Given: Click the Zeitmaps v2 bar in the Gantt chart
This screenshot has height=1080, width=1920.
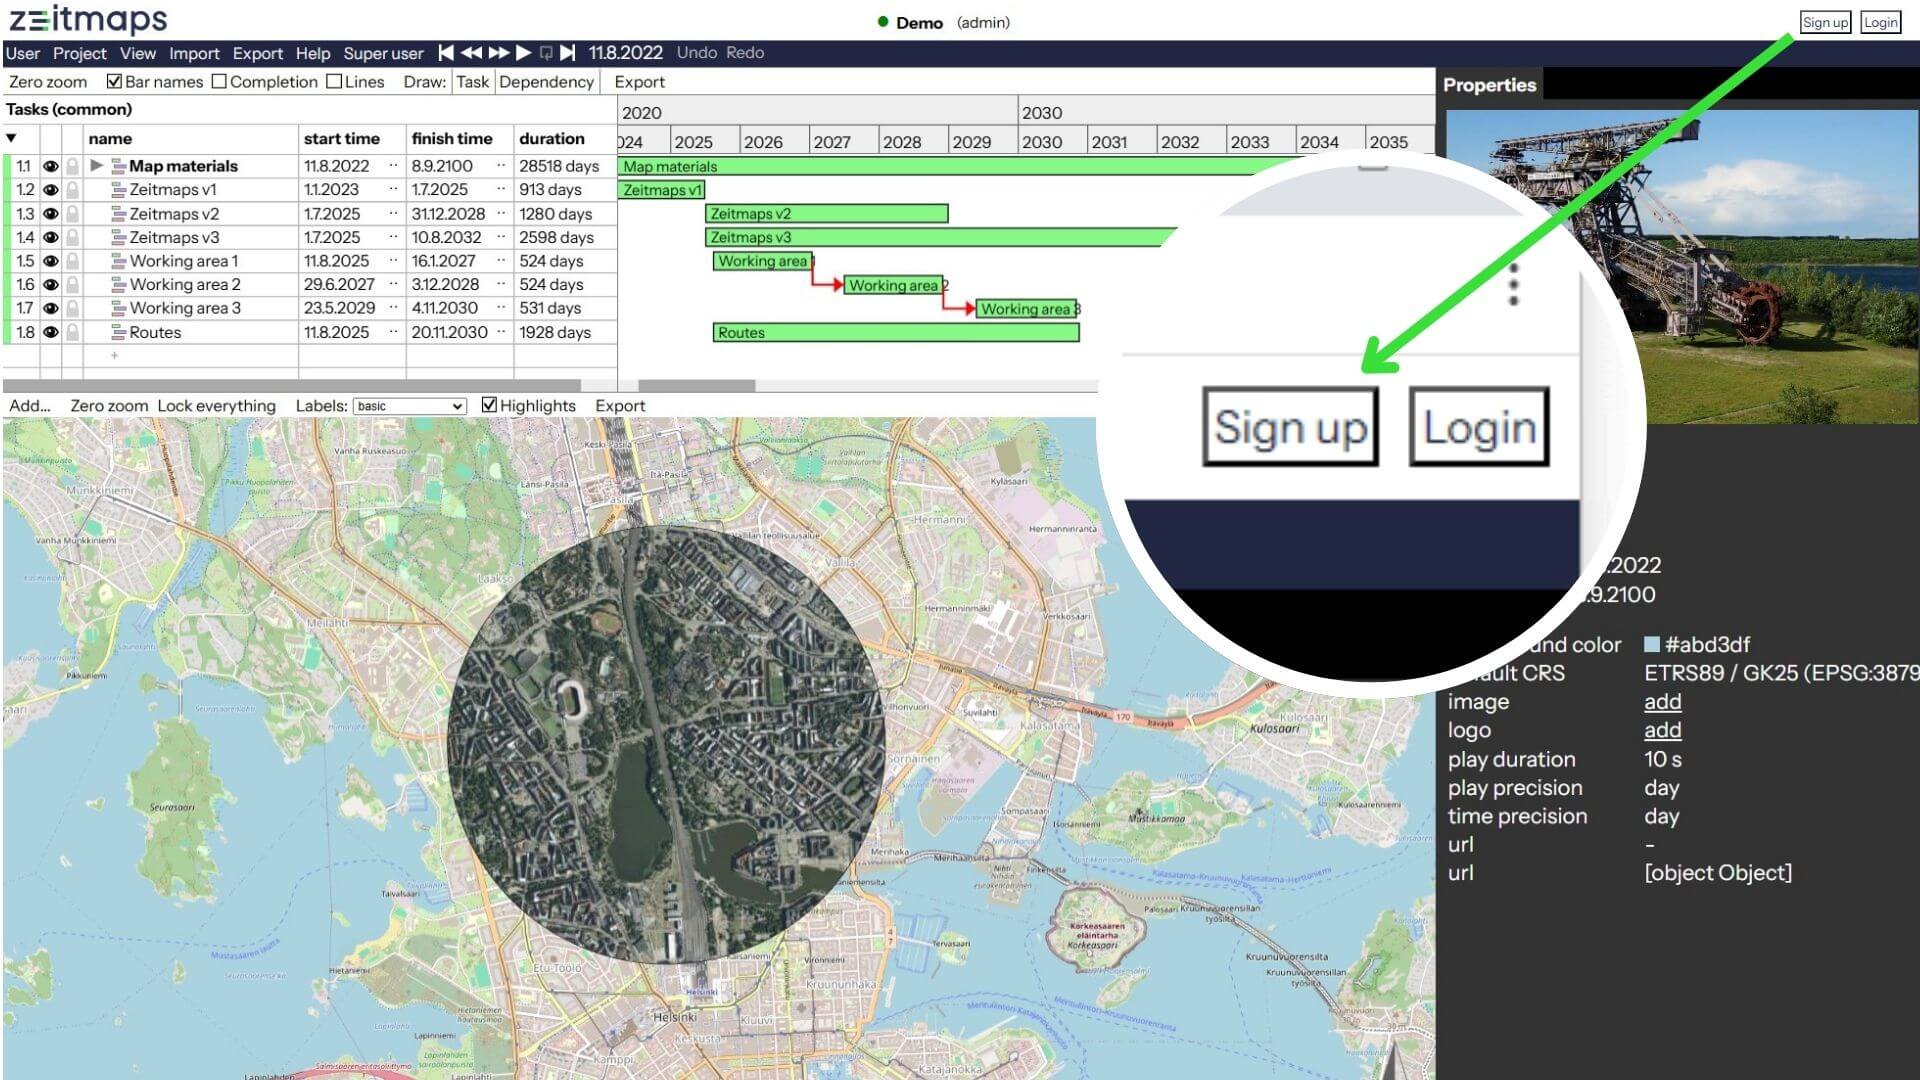Looking at the screenshot, I should [x=827, y=214].
